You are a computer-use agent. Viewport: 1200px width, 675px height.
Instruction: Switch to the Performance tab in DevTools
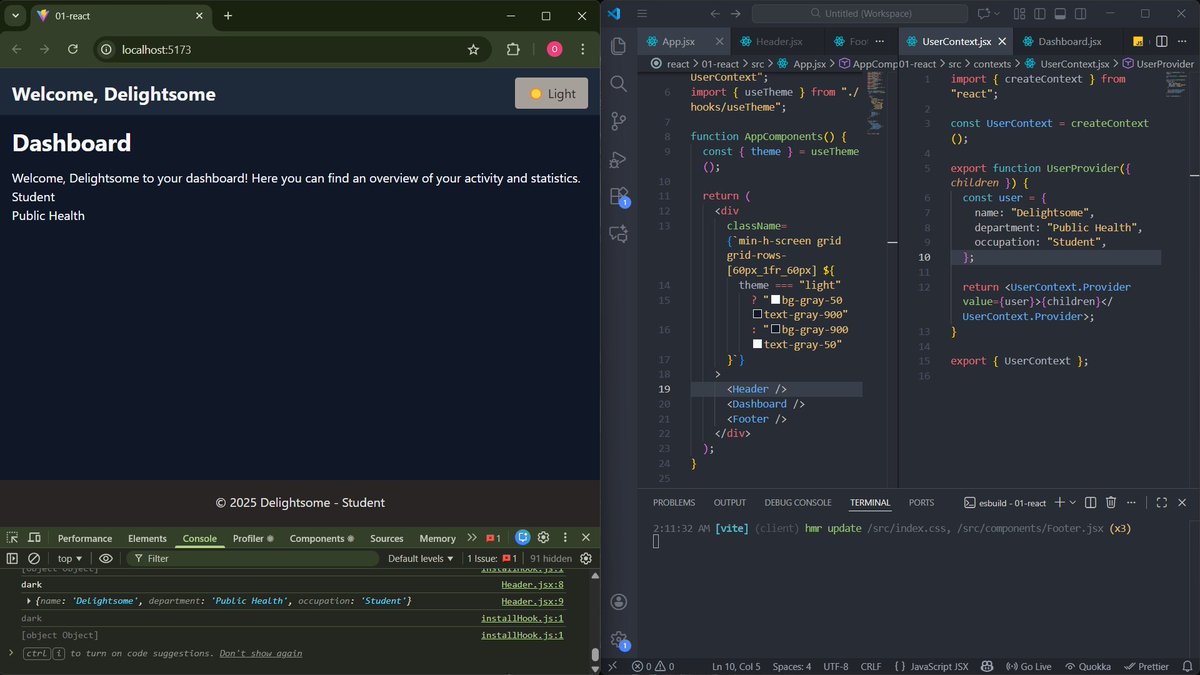tap(85, 538)
